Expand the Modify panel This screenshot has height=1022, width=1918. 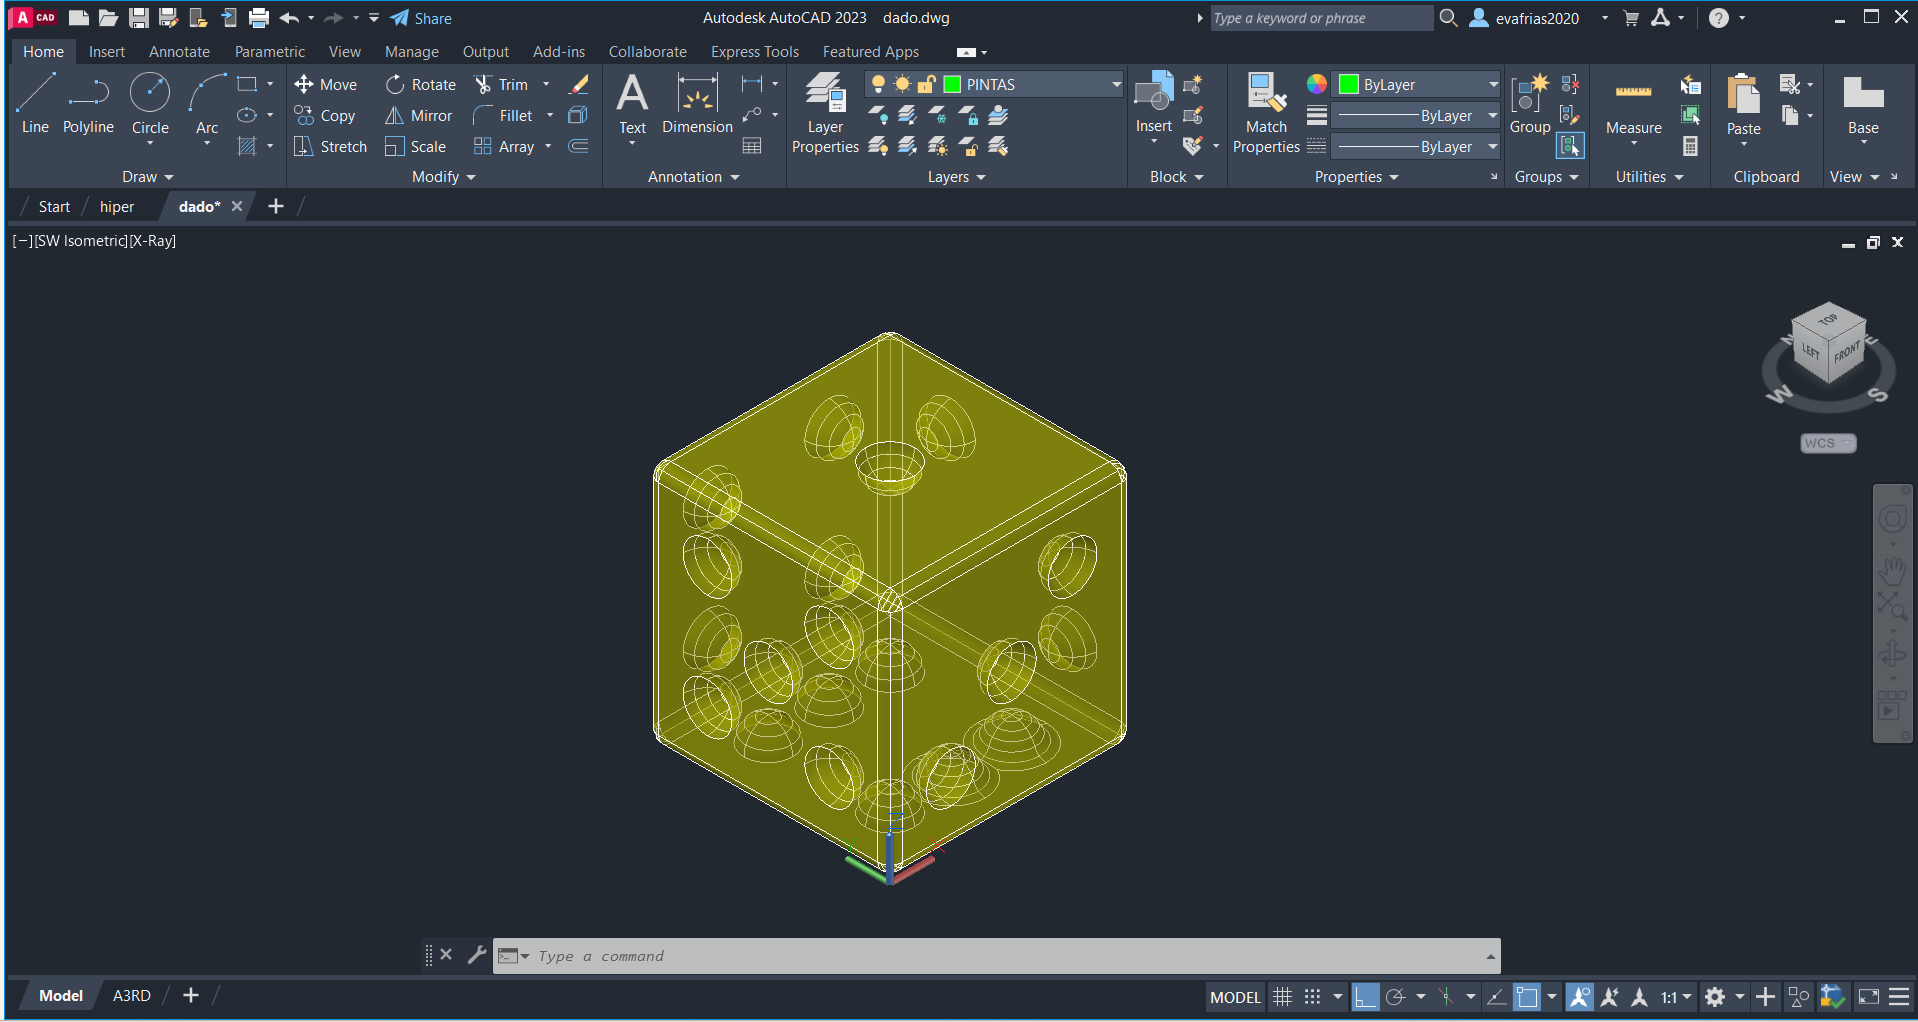click(443, 177)
